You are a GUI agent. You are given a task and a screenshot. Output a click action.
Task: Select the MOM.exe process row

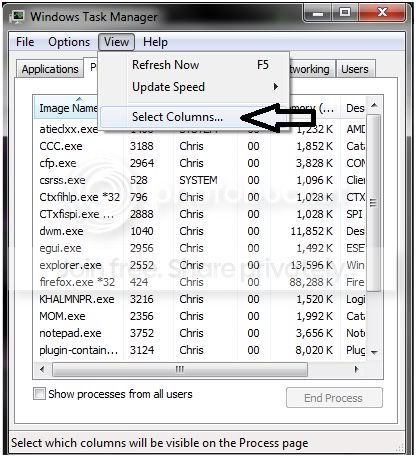point(200,316)
